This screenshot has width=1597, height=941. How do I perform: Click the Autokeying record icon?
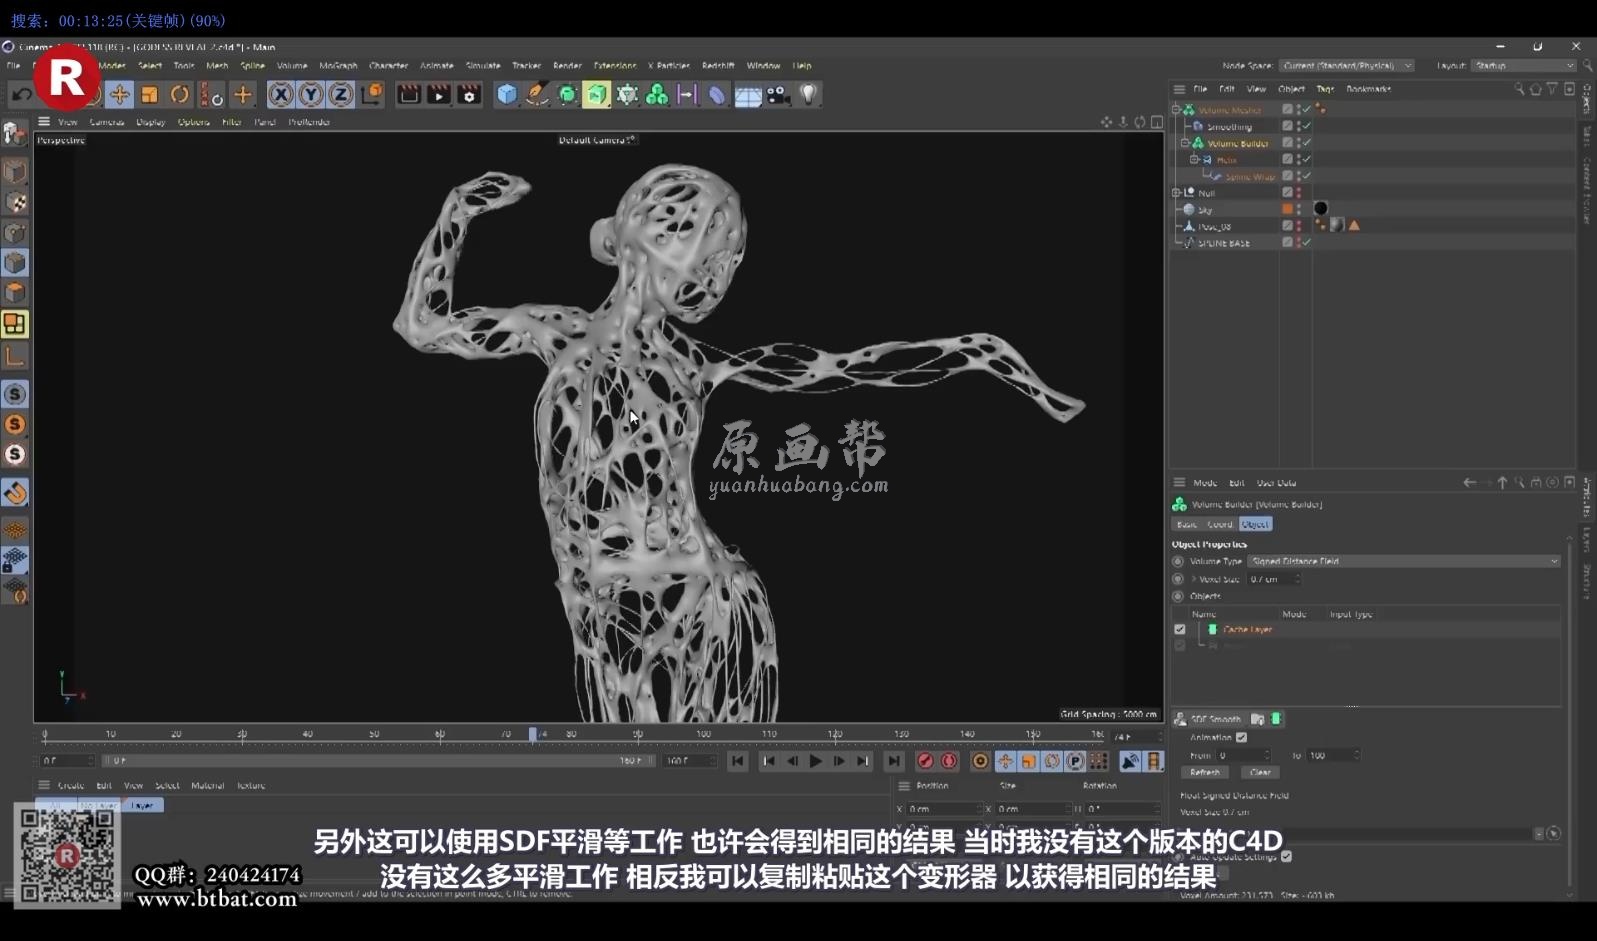coord(949,761)
